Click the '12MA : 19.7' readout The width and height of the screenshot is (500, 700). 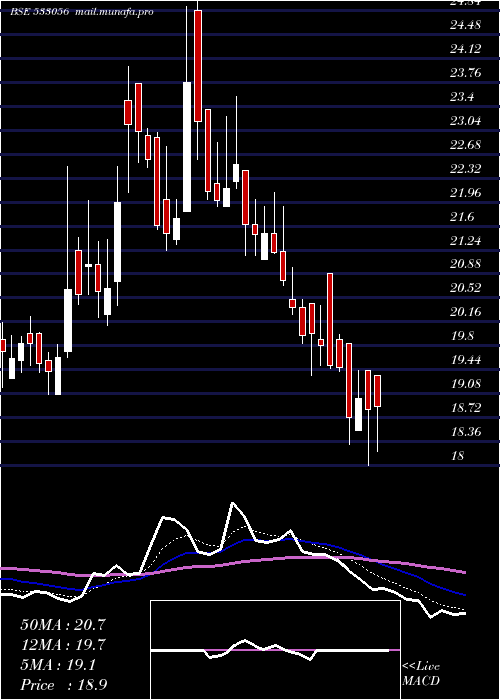point(63,645)
